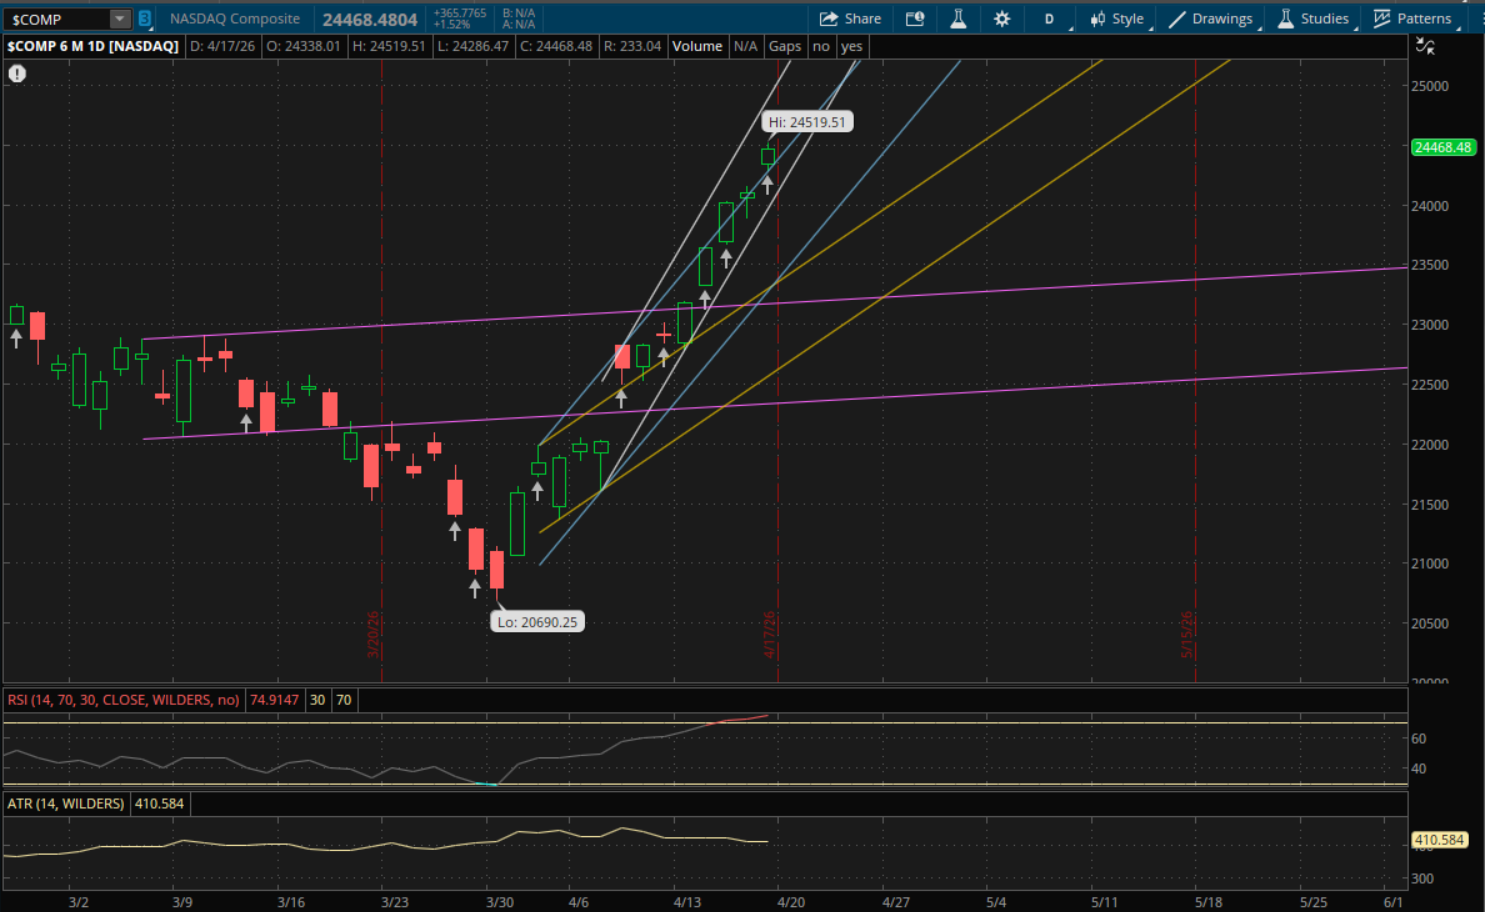Screen dimensions: 1485x912
Task: Click the Lo: 20690.25 price bubble
Action: [537, 622]
